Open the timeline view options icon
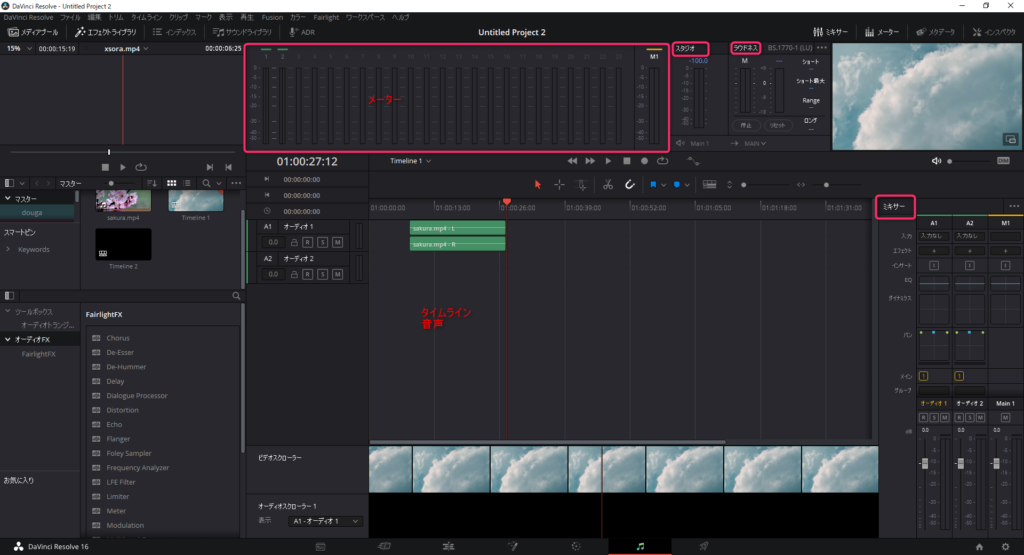Screen dimensions: 1024x555 pos(709,185)
